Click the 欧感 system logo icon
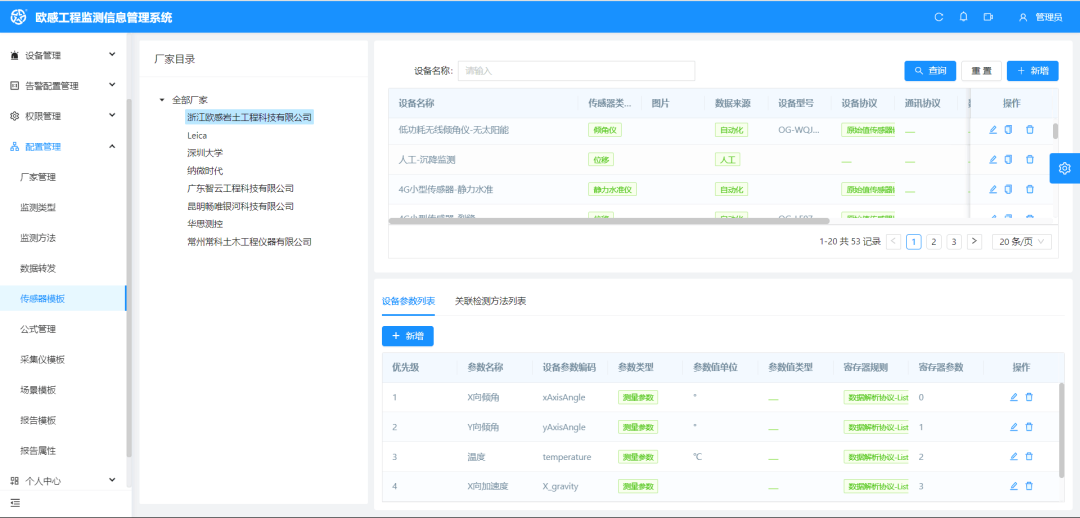The height and width of the screenshot is (518, 1080). [x=19, y=17]
